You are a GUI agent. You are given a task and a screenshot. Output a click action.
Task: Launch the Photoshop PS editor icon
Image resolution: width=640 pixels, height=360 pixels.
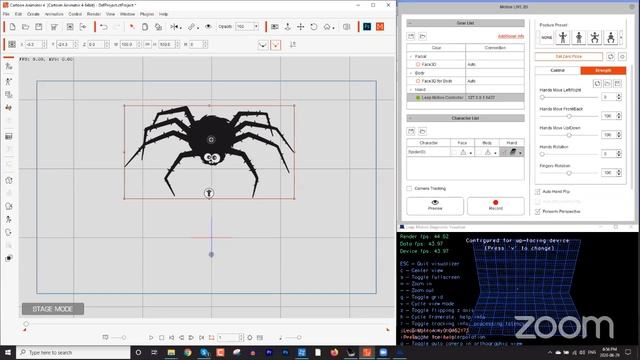pos(367,27)
